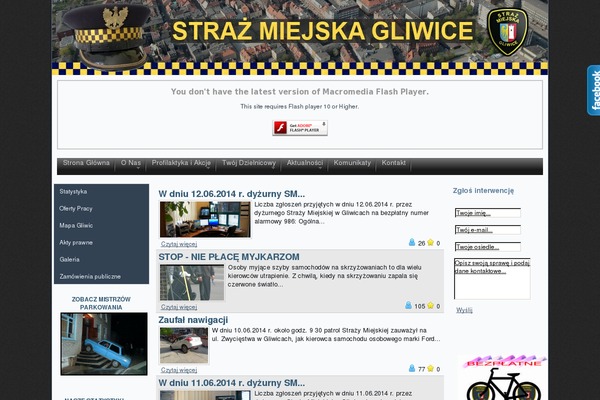Focus the Twój e-mail input field
The image size is (600, 400).
(488, 230)
